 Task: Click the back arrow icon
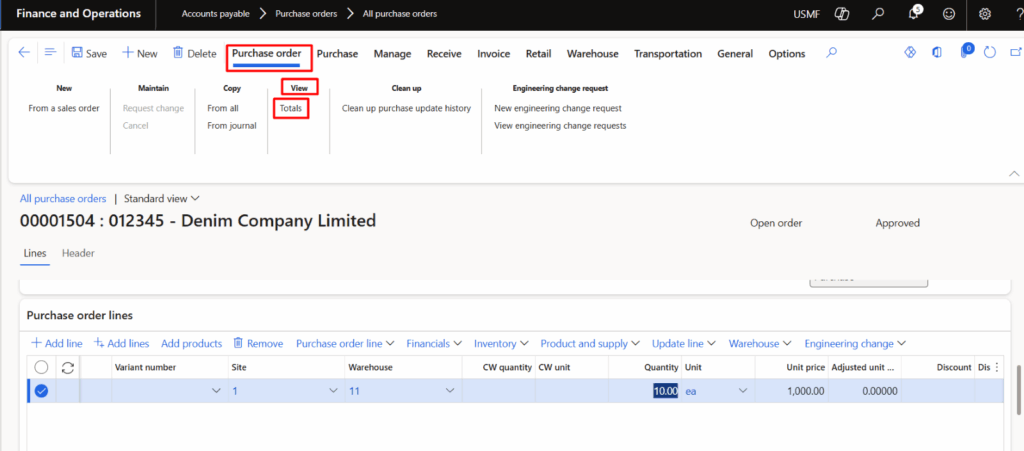click(24, 53)
